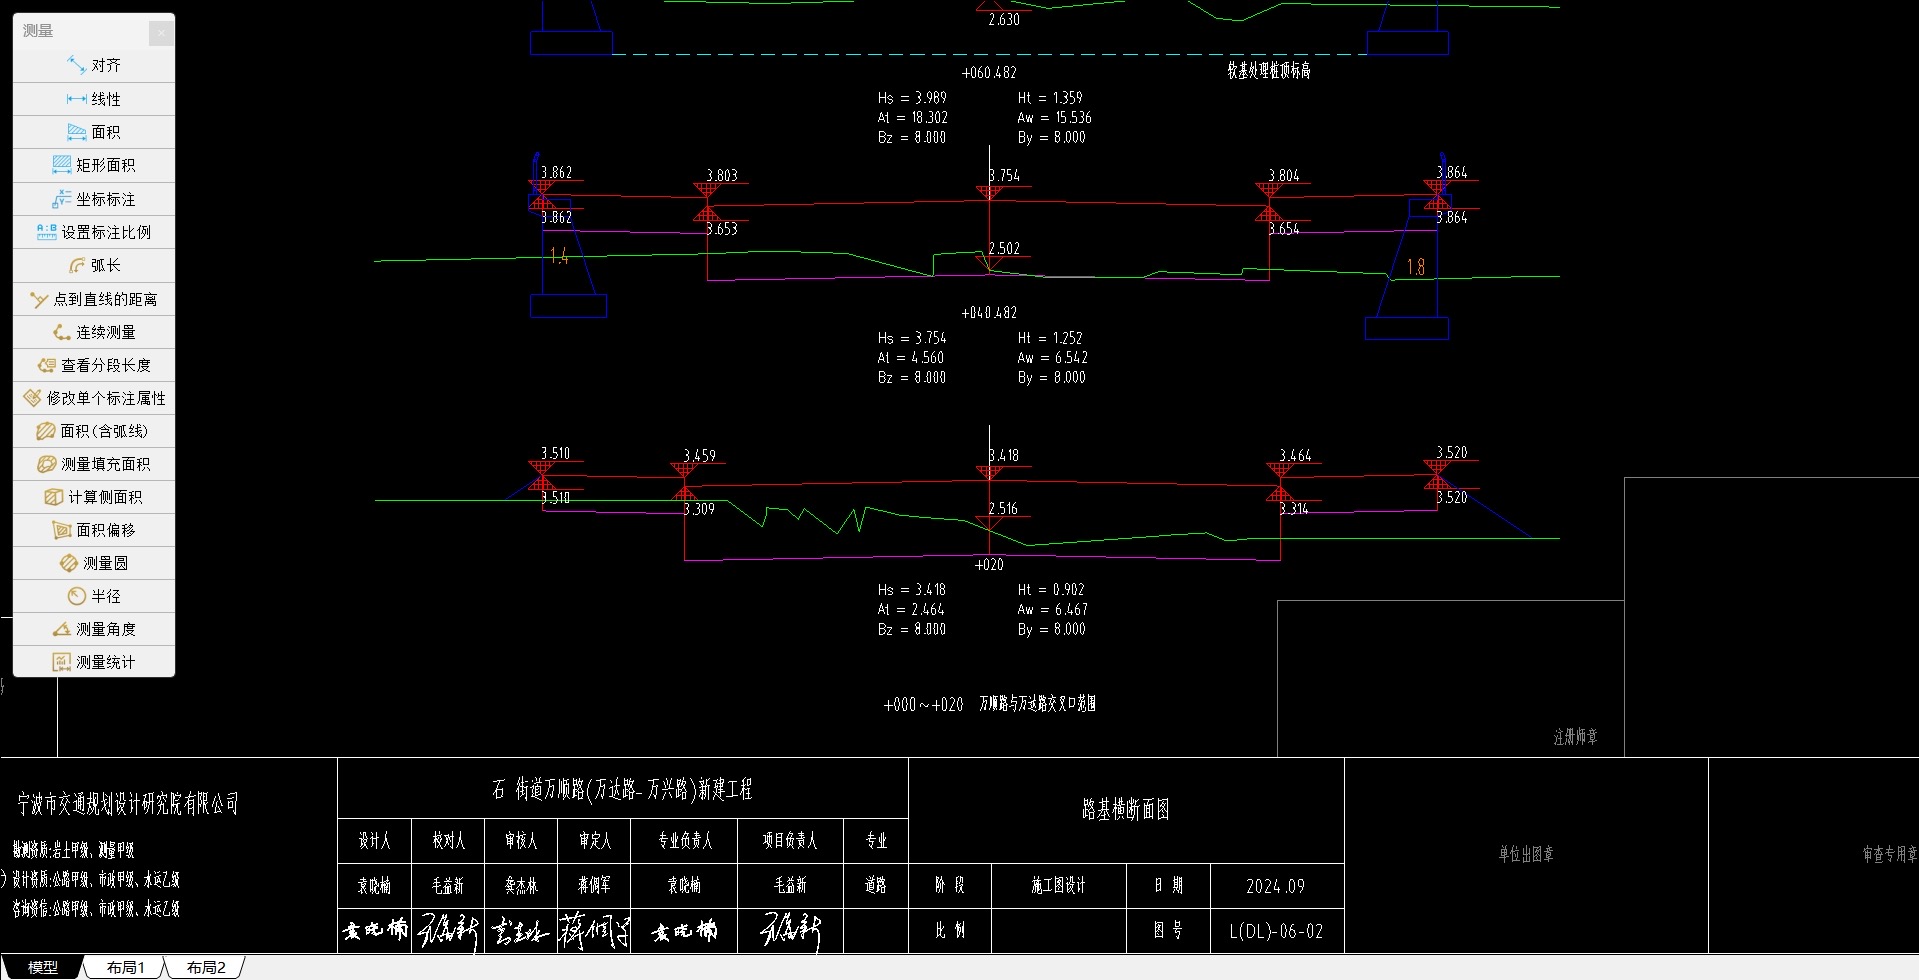
Task: Select 修改单个标注属性 edit annotation icon
Action: click(x=32, y=398)
